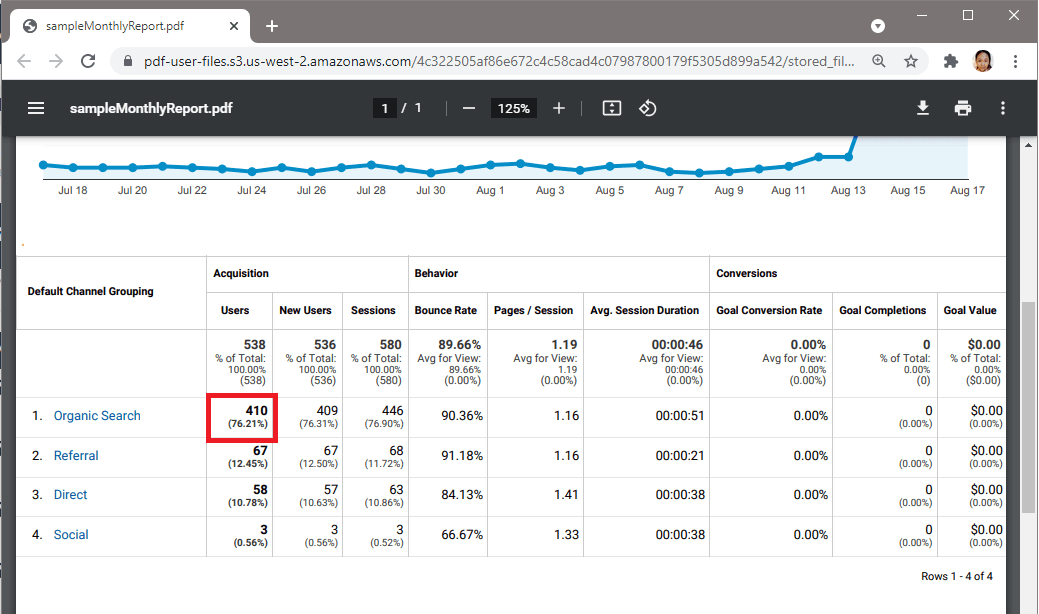Viewport: 1039px width, 614px height.
Task: Click the Organic Search link
Action: click(x=97, y=416)
